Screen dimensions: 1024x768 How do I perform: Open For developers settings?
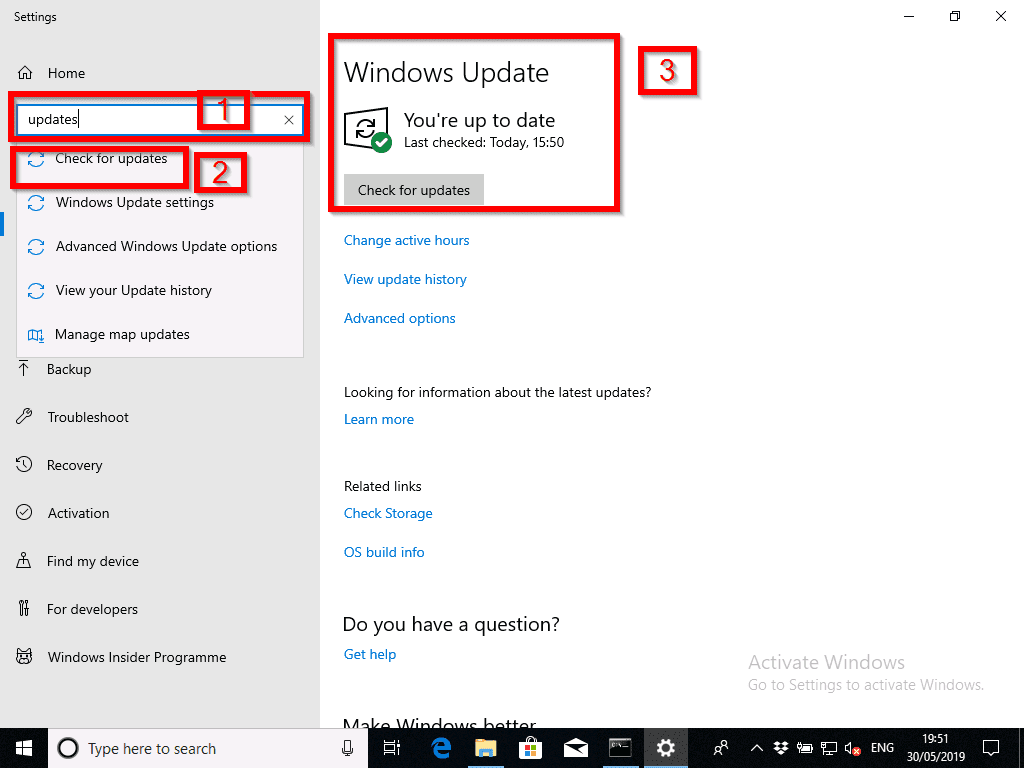tap(92, 609)
